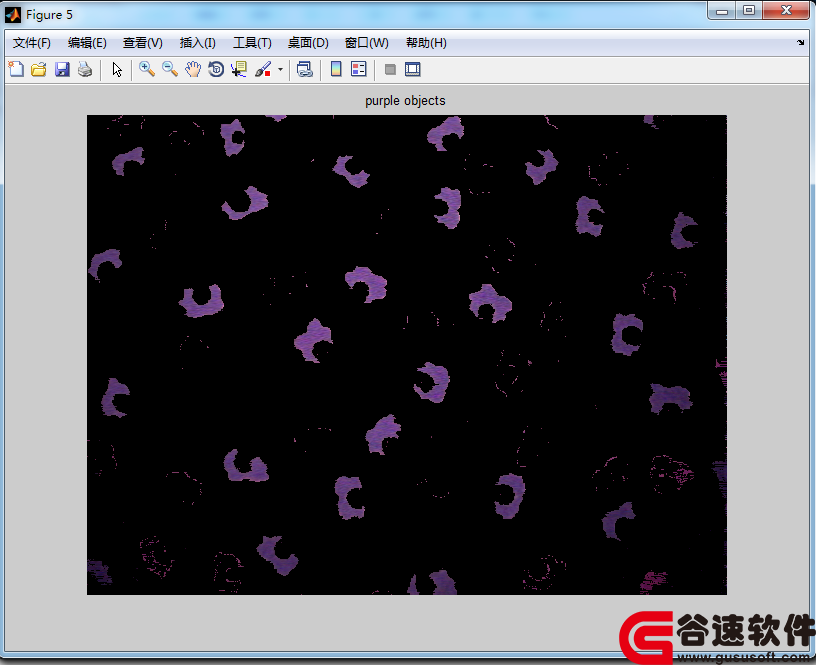Minimize the Figure 5 window
Screen dimensions: 816x665
722,11
